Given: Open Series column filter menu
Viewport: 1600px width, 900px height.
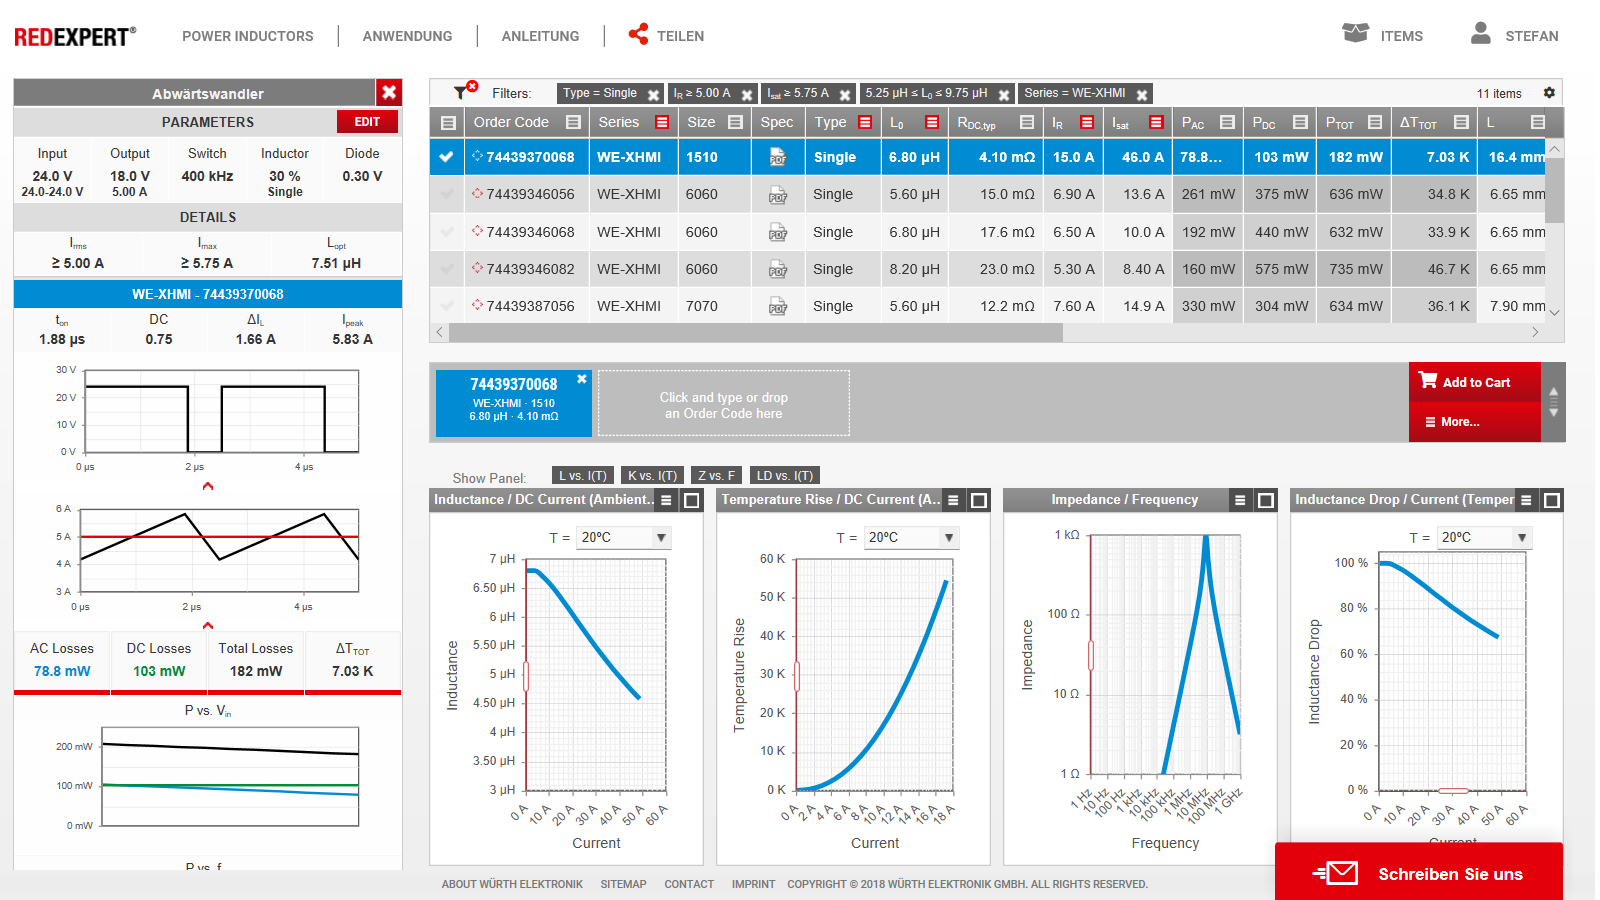Looking at the screenshot, I should pyautogui.click(x=662, y=122).
